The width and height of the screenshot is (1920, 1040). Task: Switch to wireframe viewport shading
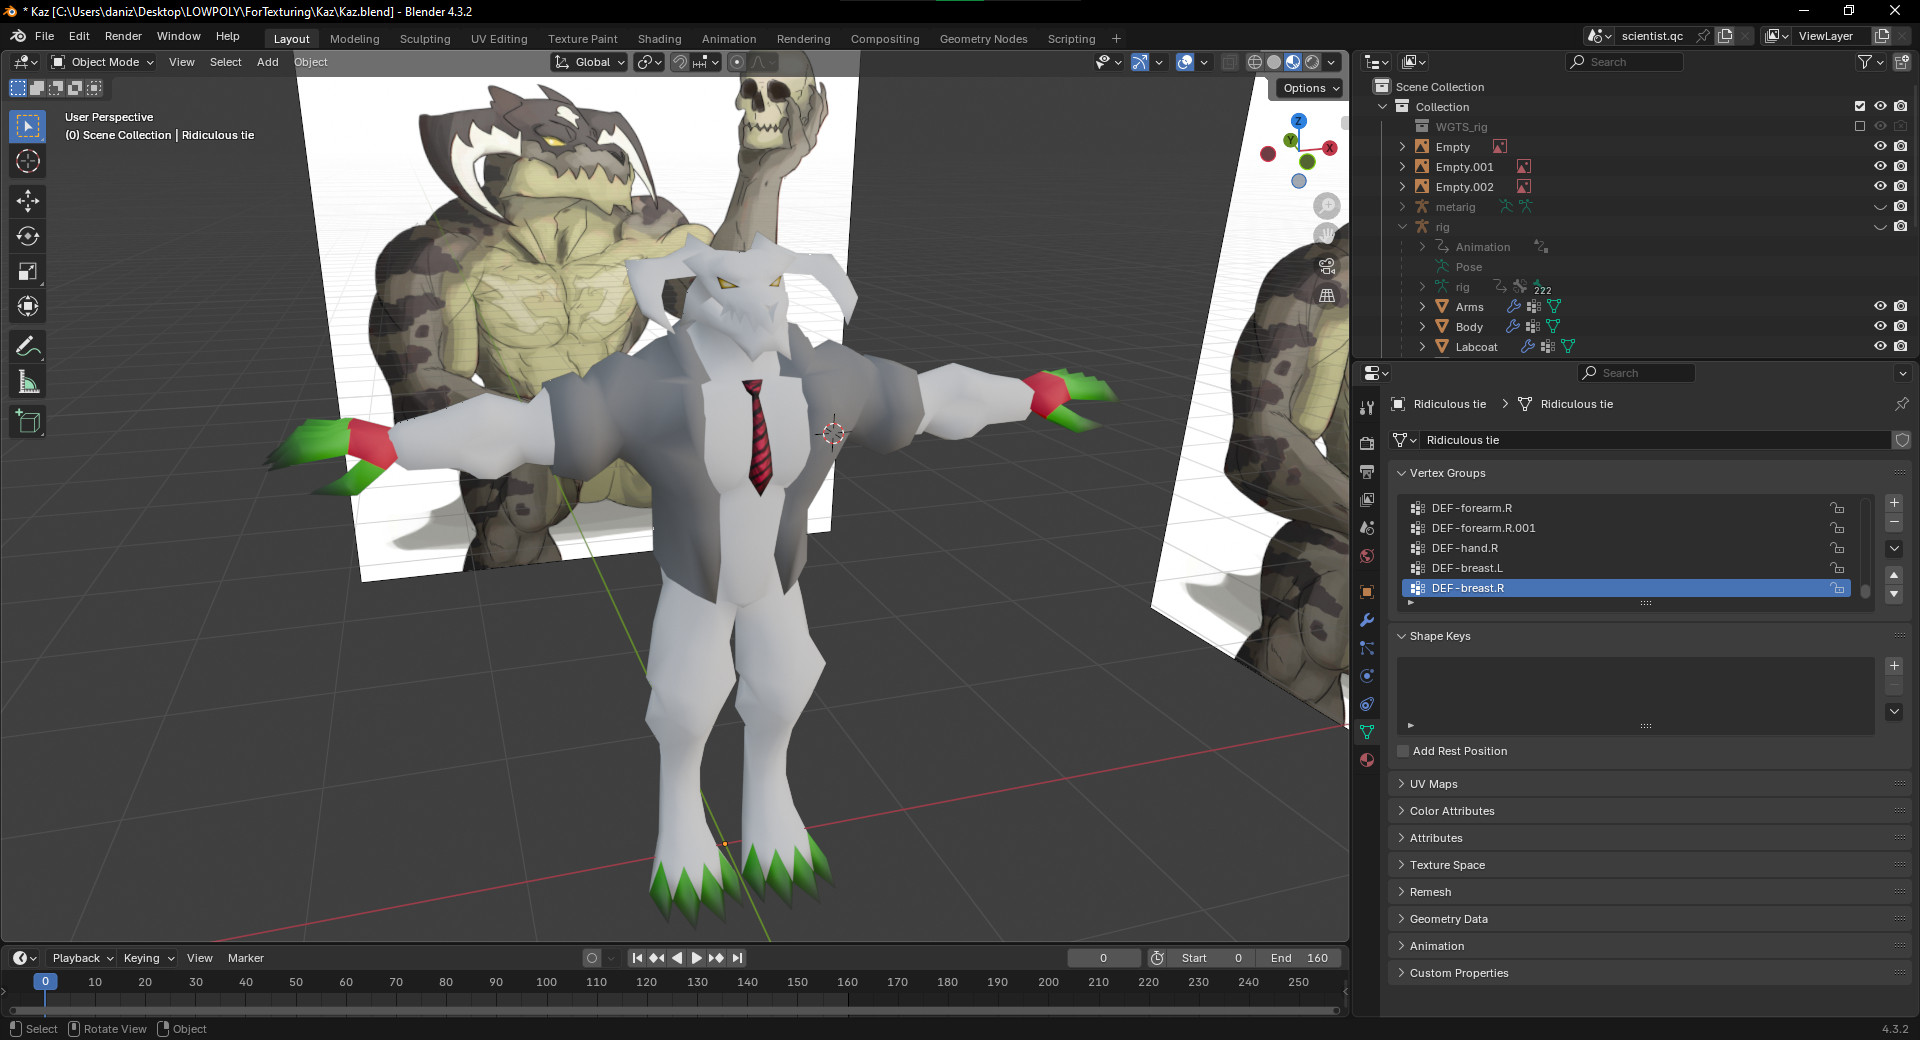[x=1254, y=62]
